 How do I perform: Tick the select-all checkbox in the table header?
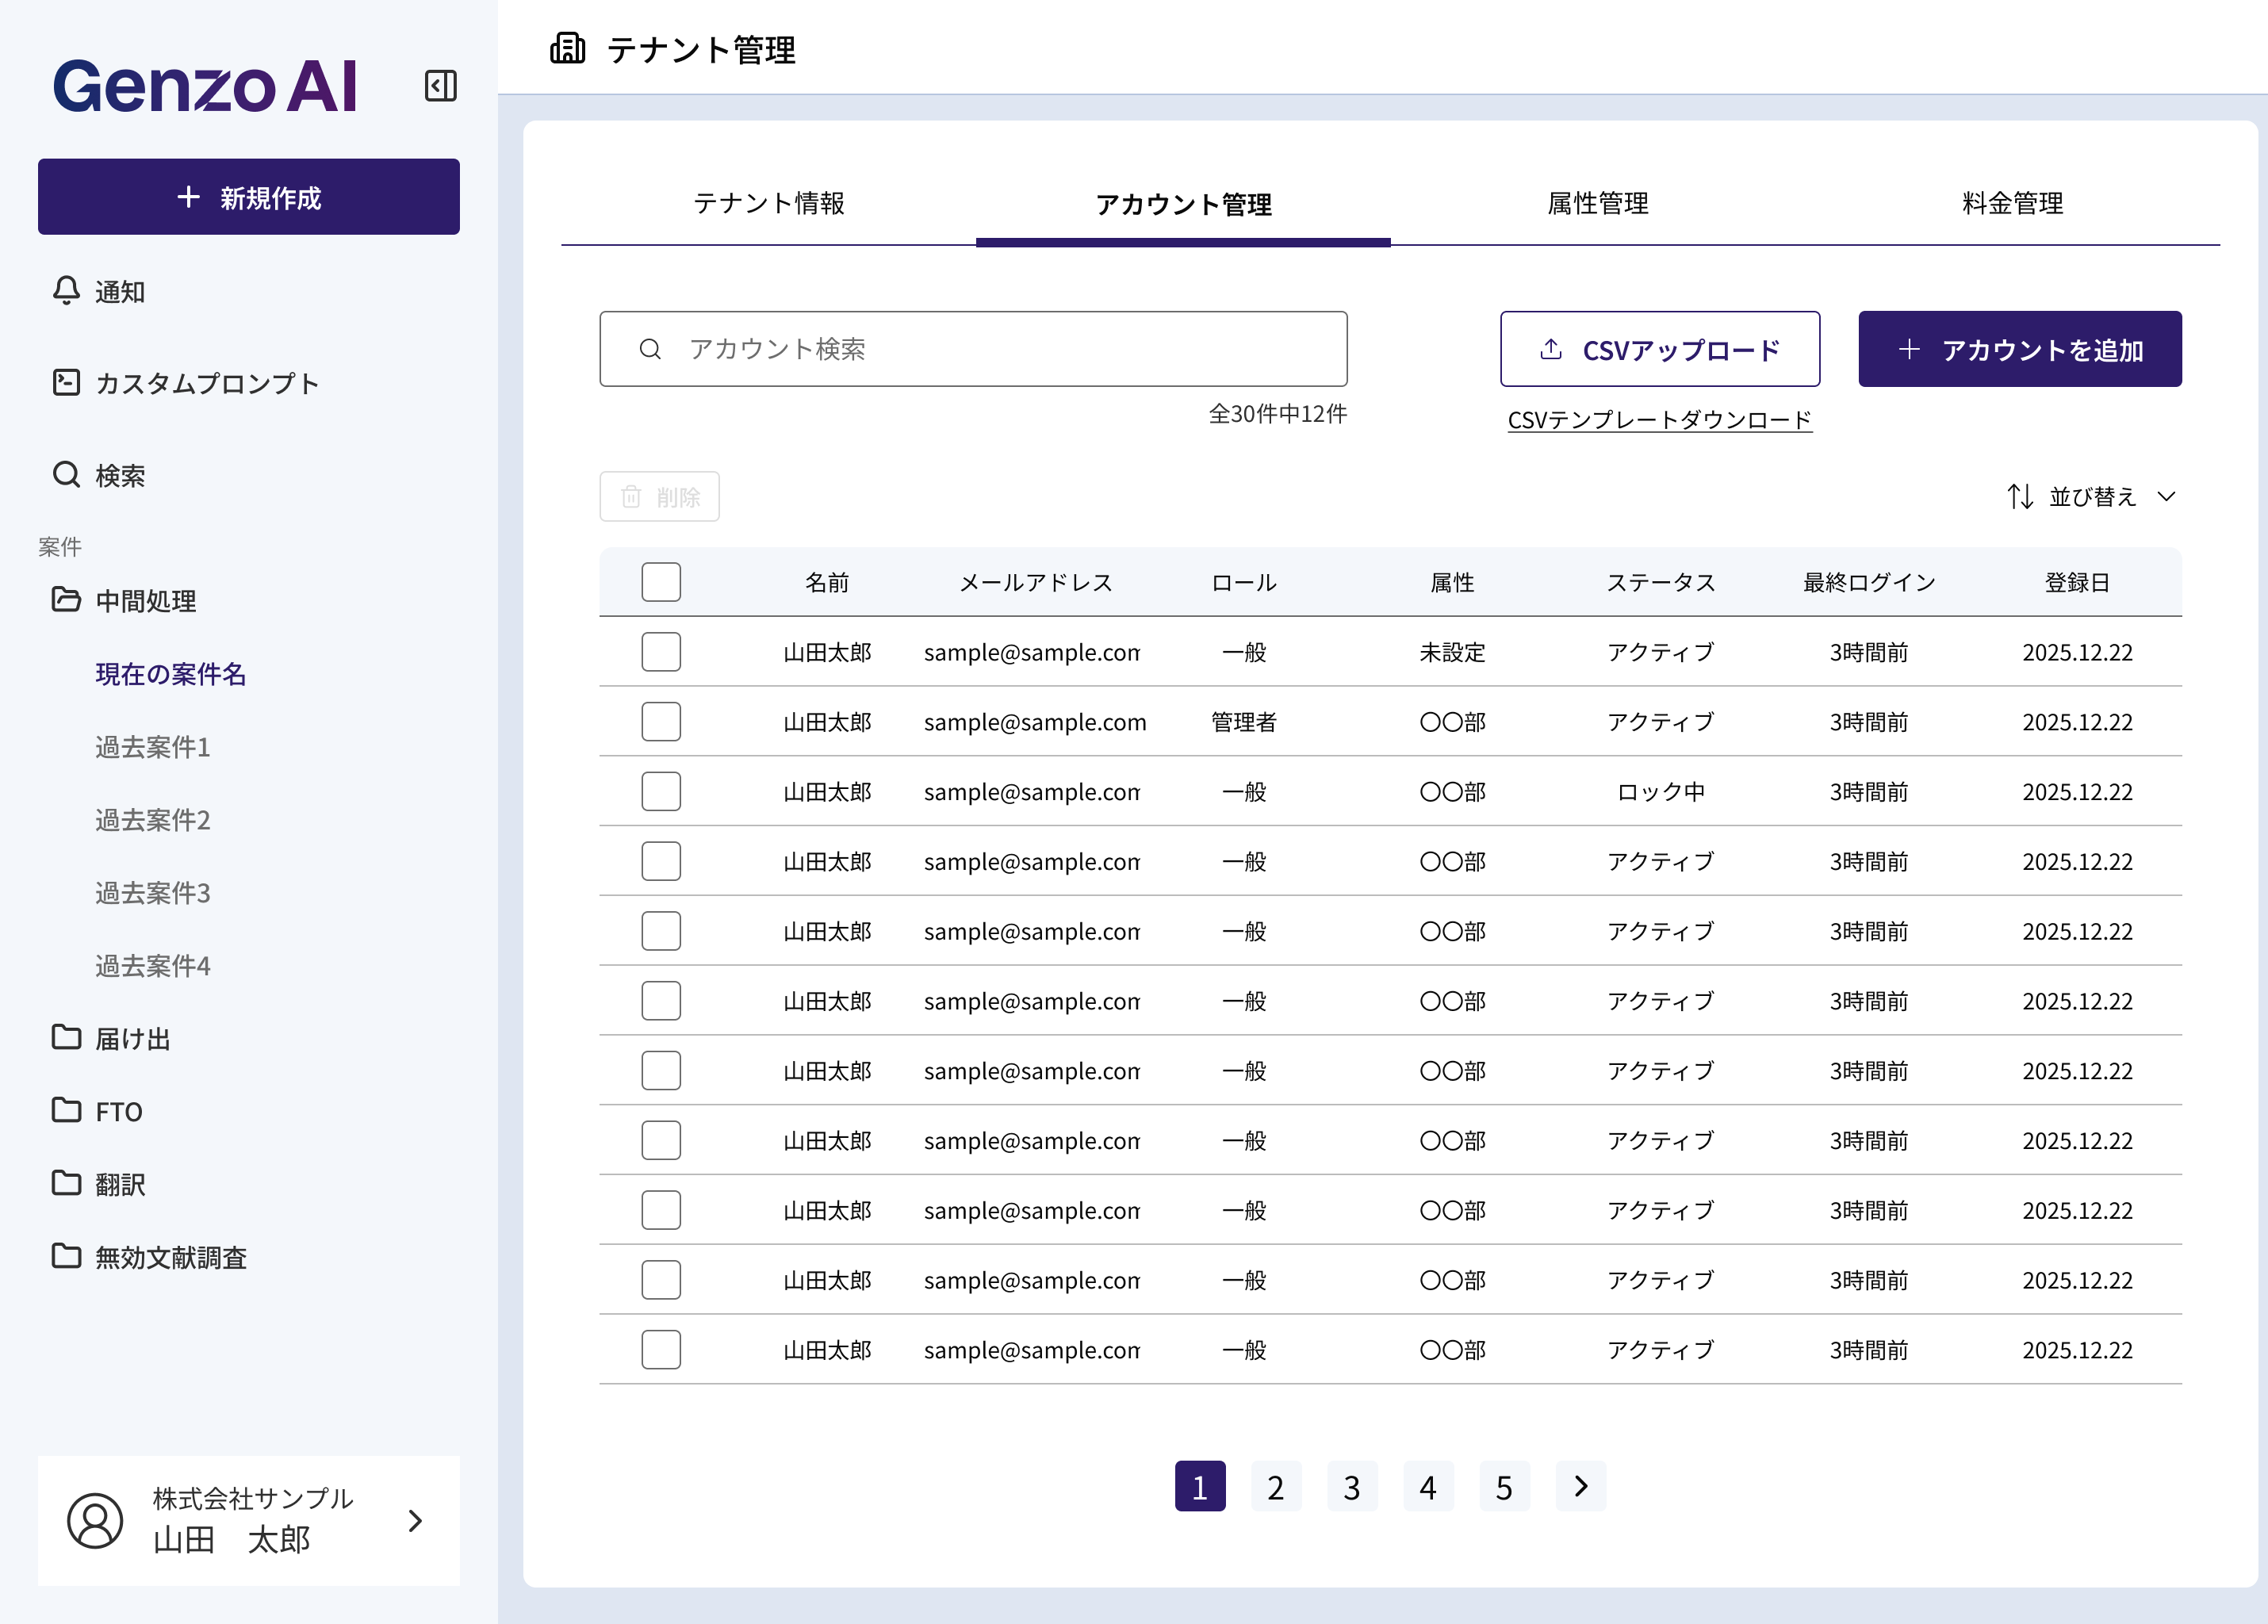(661, 582)
